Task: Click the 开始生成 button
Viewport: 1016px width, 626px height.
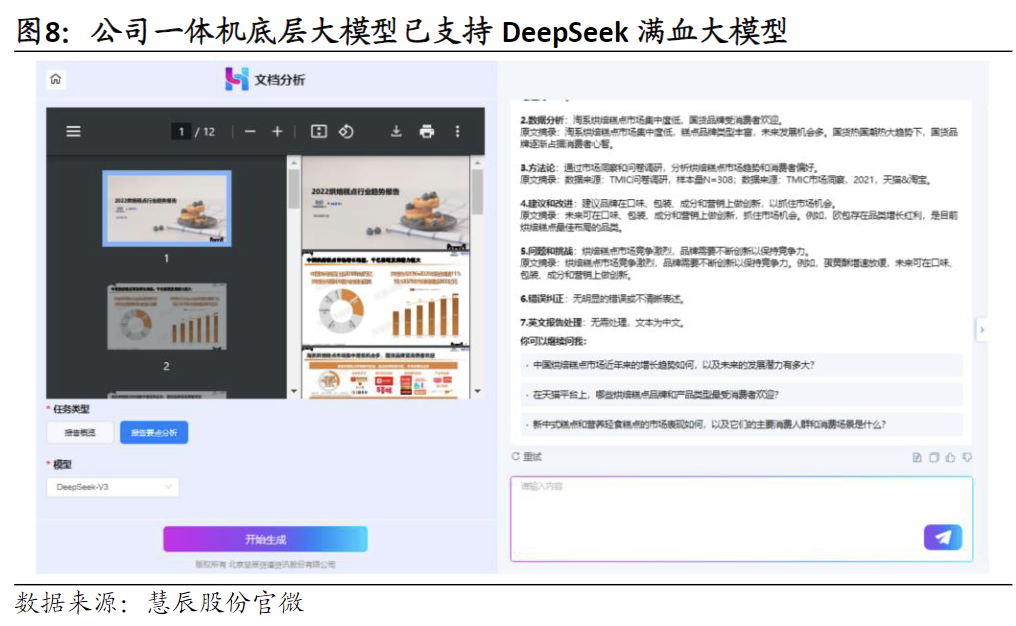Action: point(265,539)
